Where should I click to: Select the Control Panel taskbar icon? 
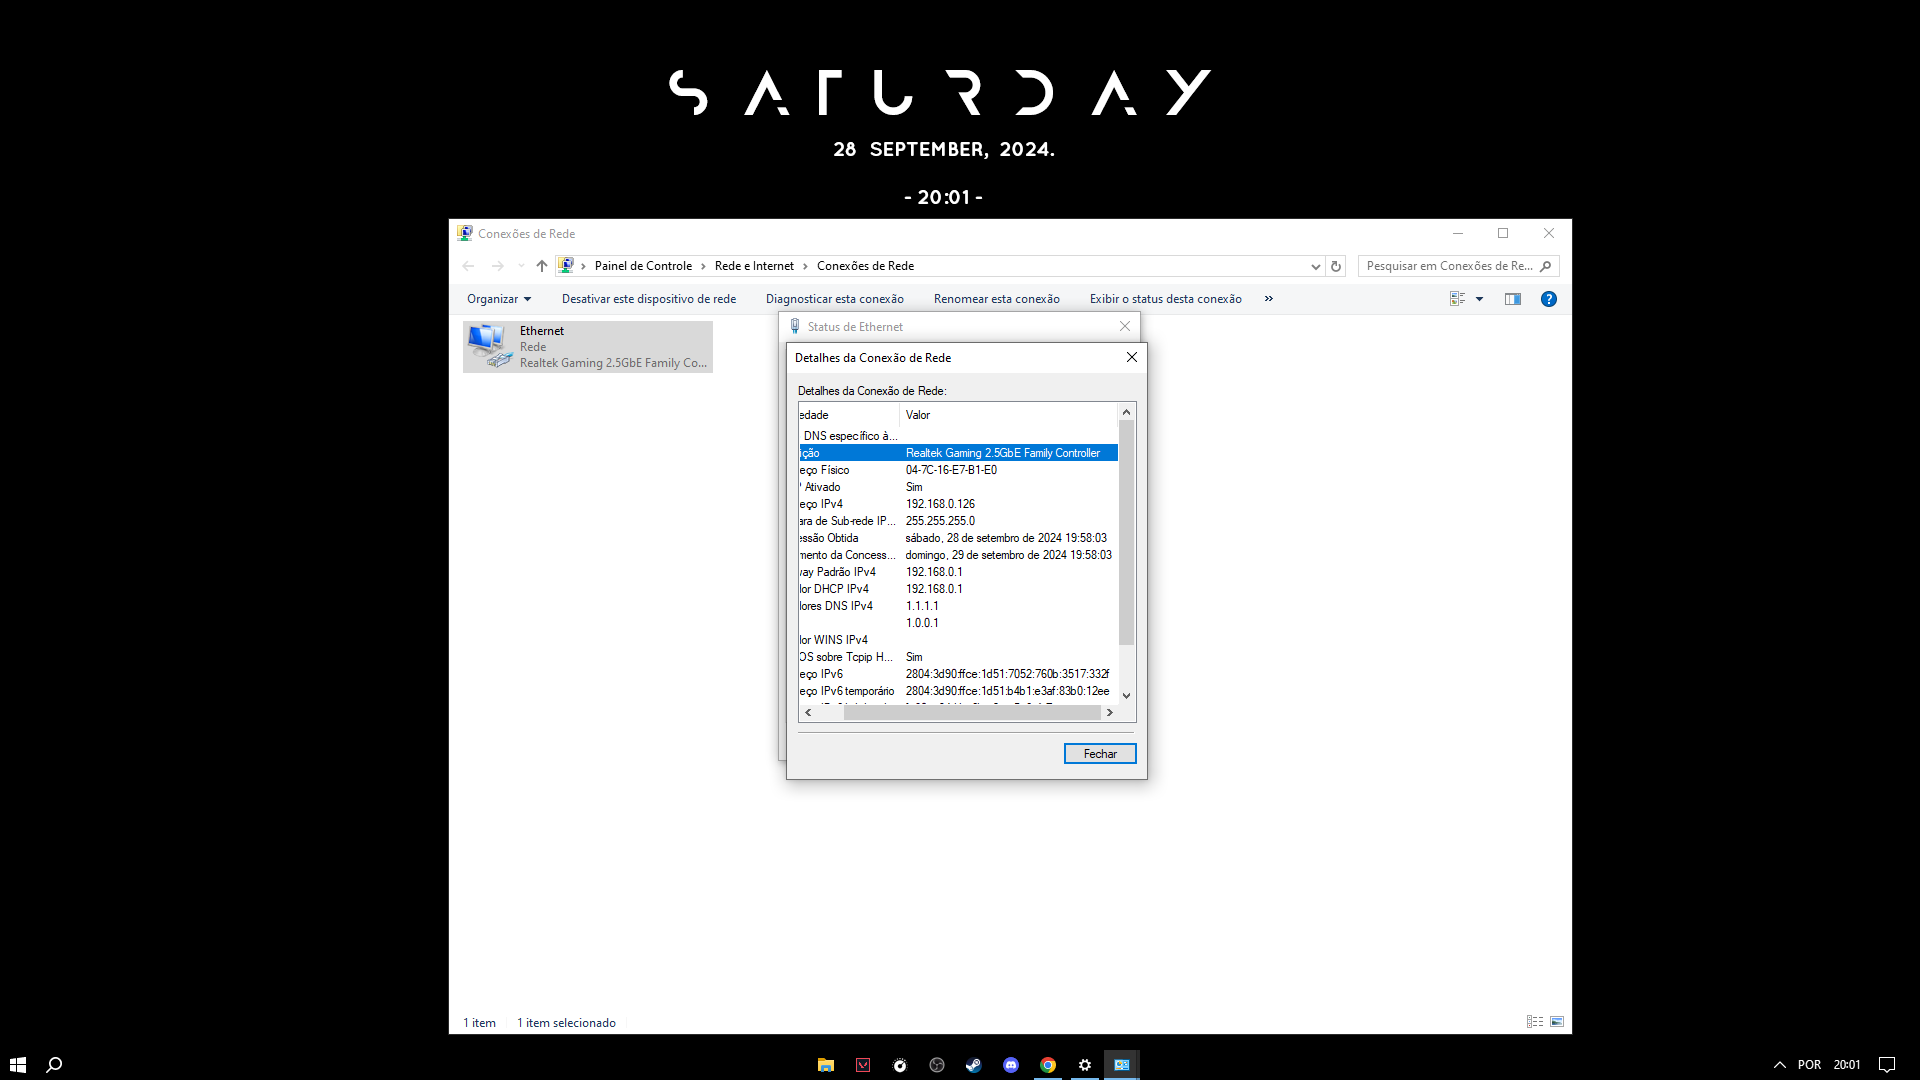coord(1122,1065)
